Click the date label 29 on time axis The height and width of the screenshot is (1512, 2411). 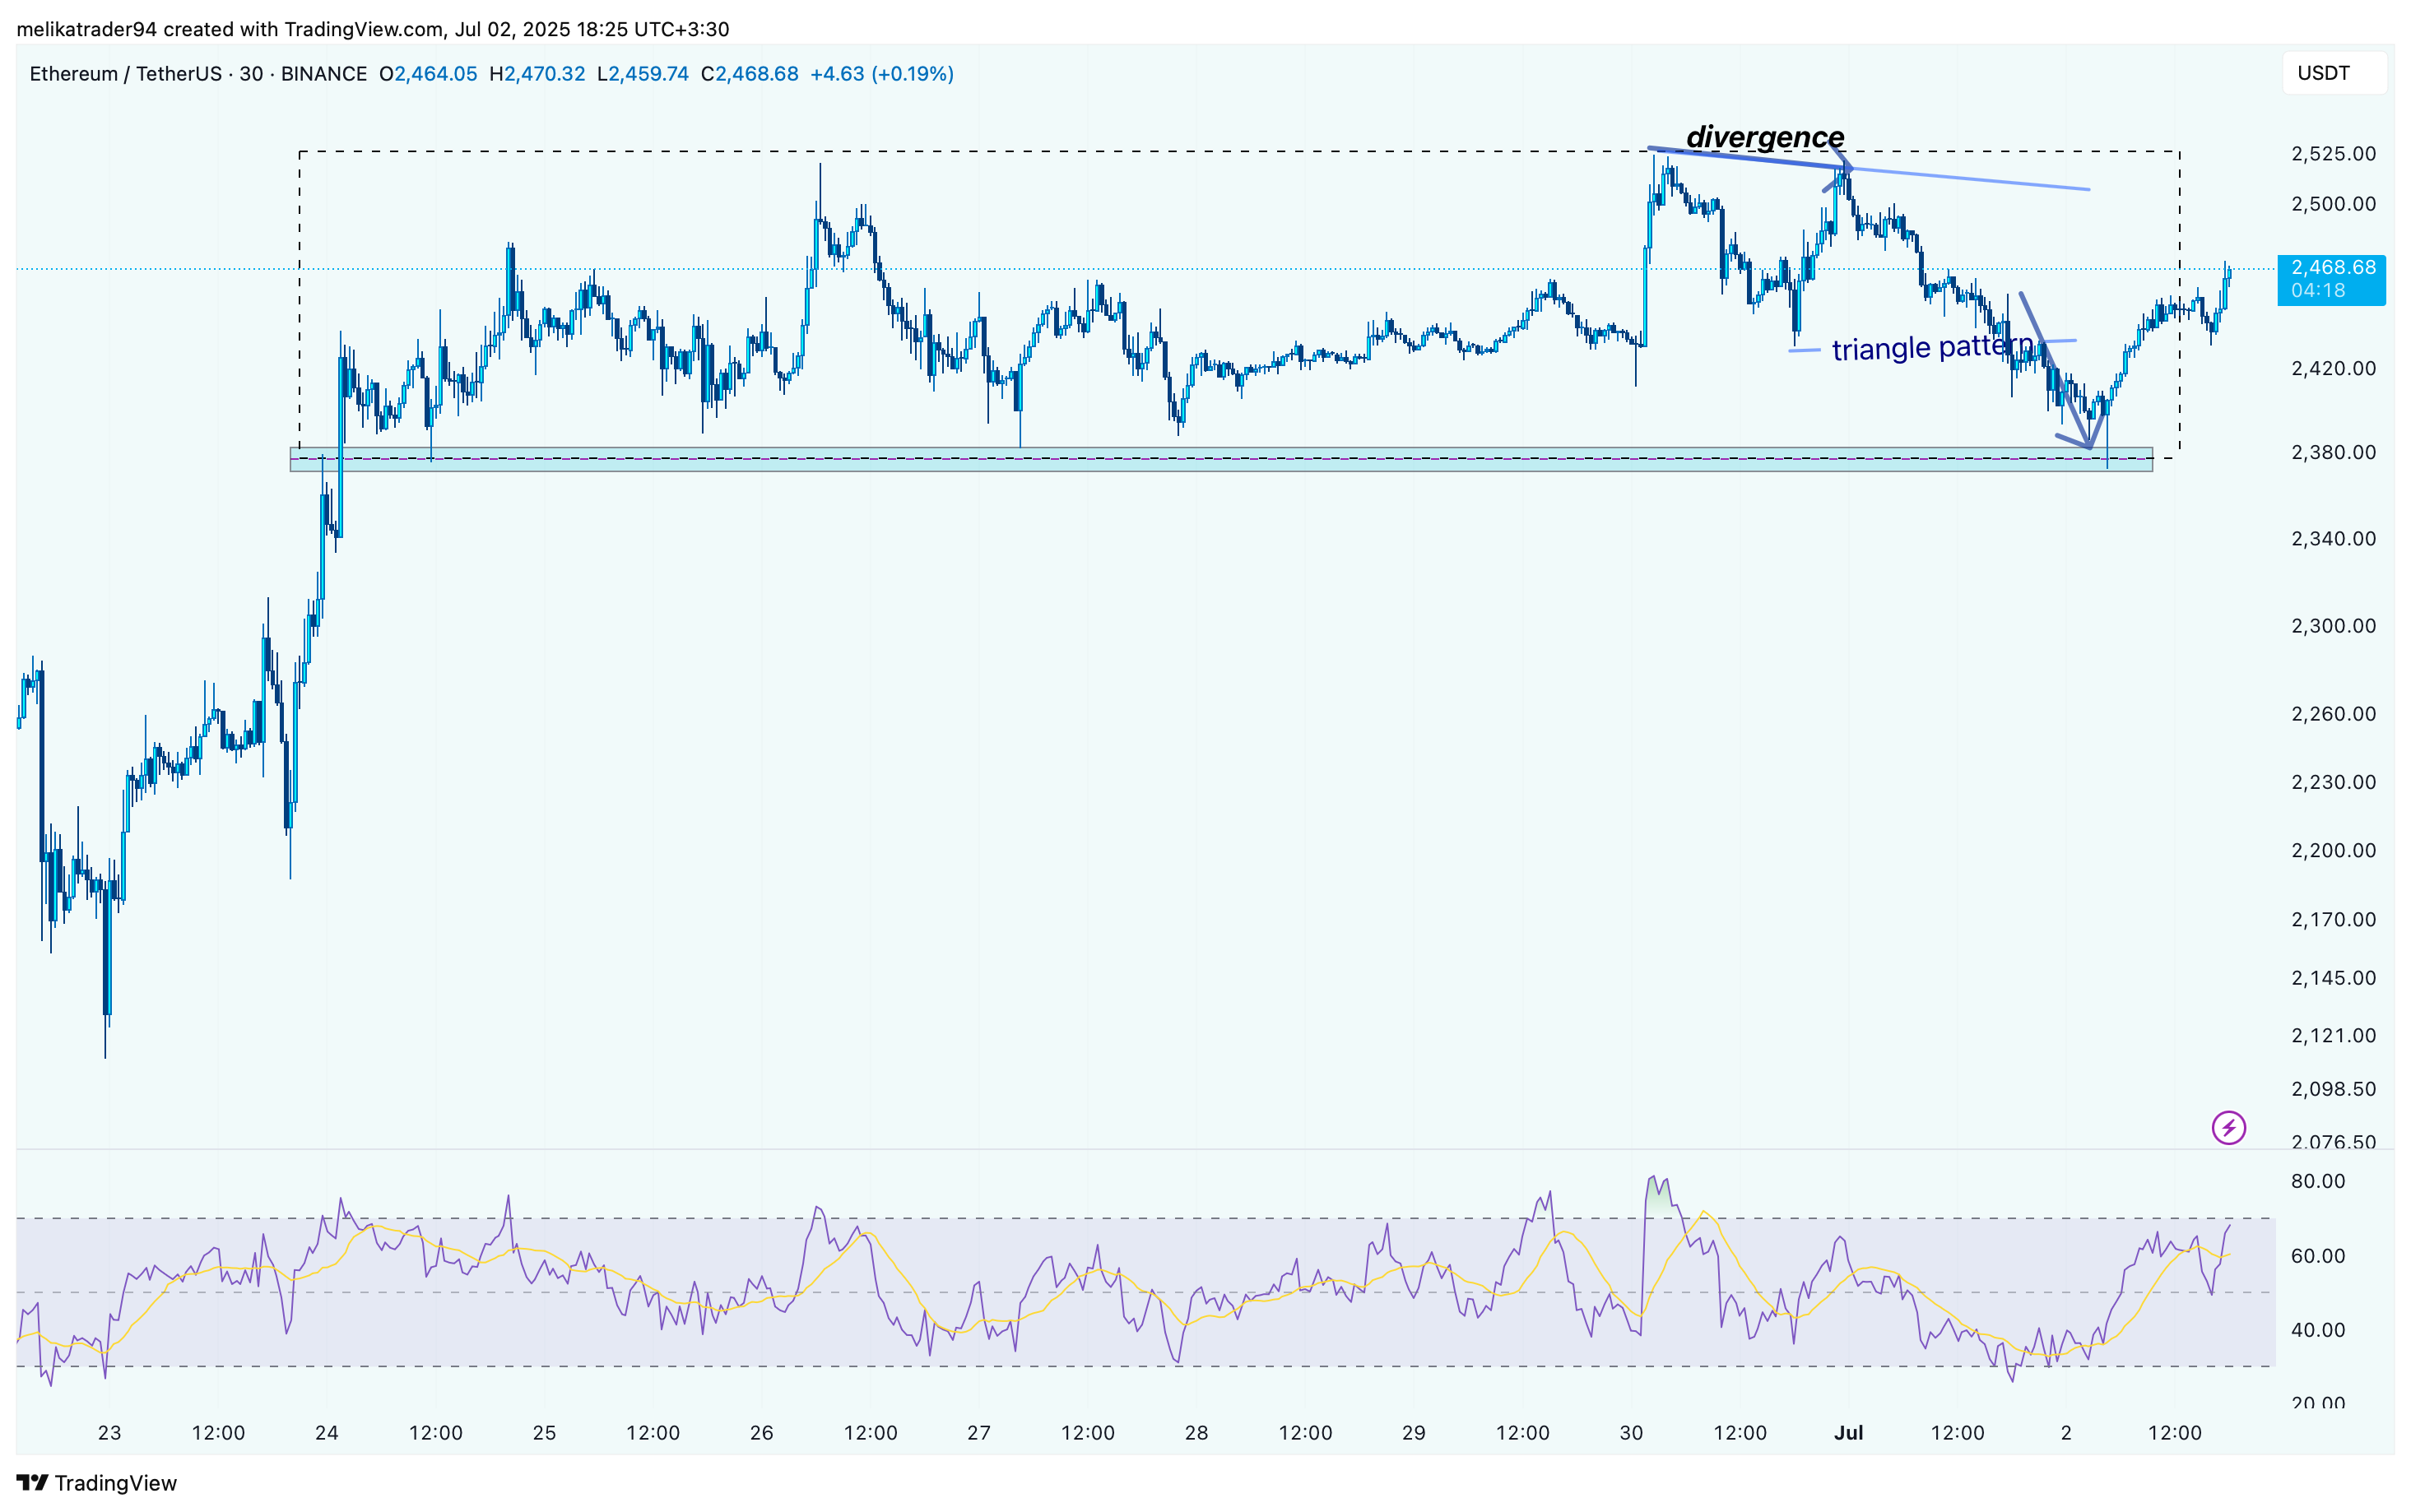click(1413, 1433)
